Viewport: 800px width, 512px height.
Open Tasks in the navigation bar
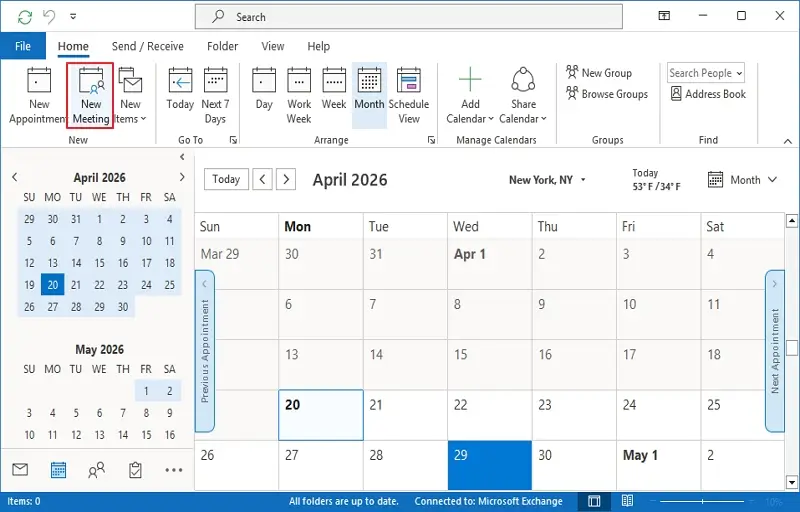pyautogui.click(x=135, y=470)
